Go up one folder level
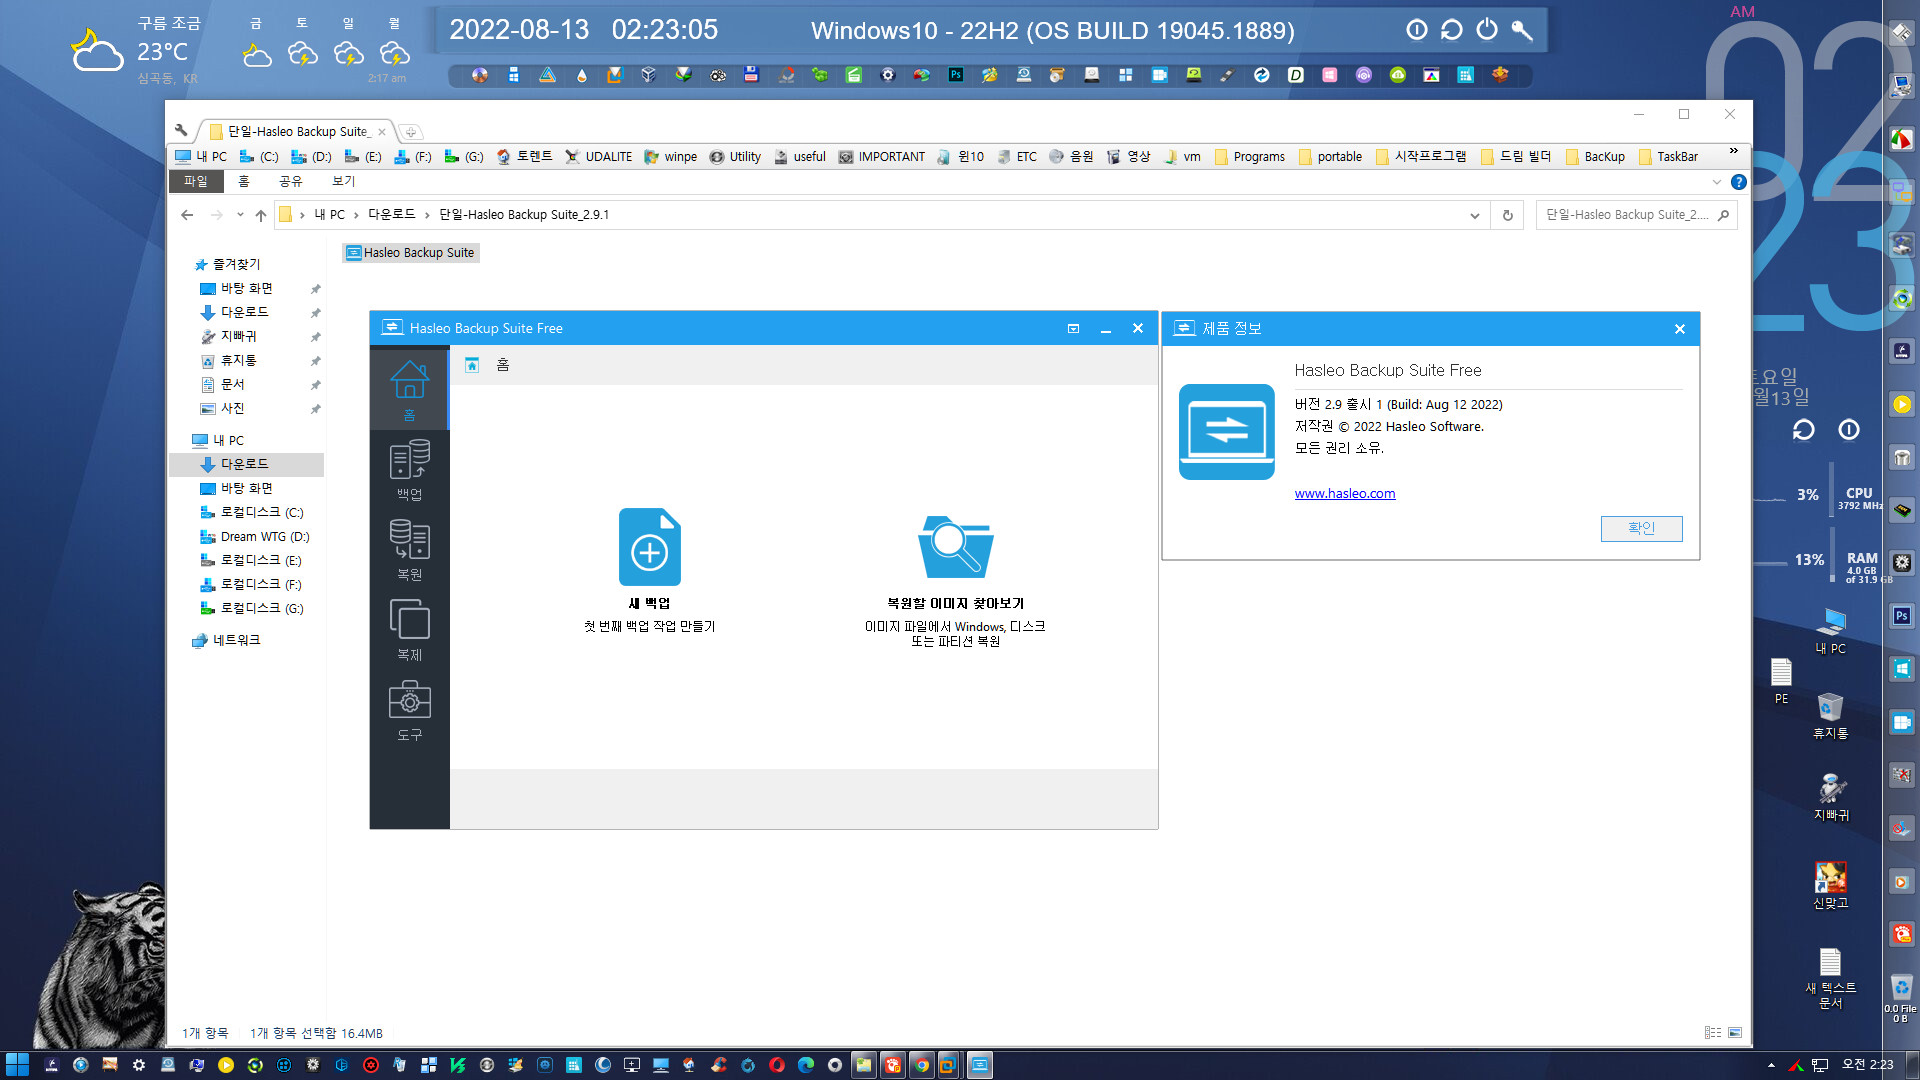 [260, 215]
